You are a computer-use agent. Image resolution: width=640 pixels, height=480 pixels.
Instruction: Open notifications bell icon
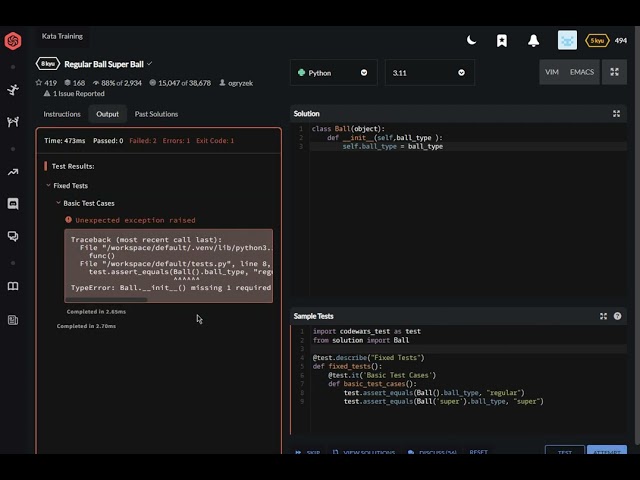click(533, 40)
